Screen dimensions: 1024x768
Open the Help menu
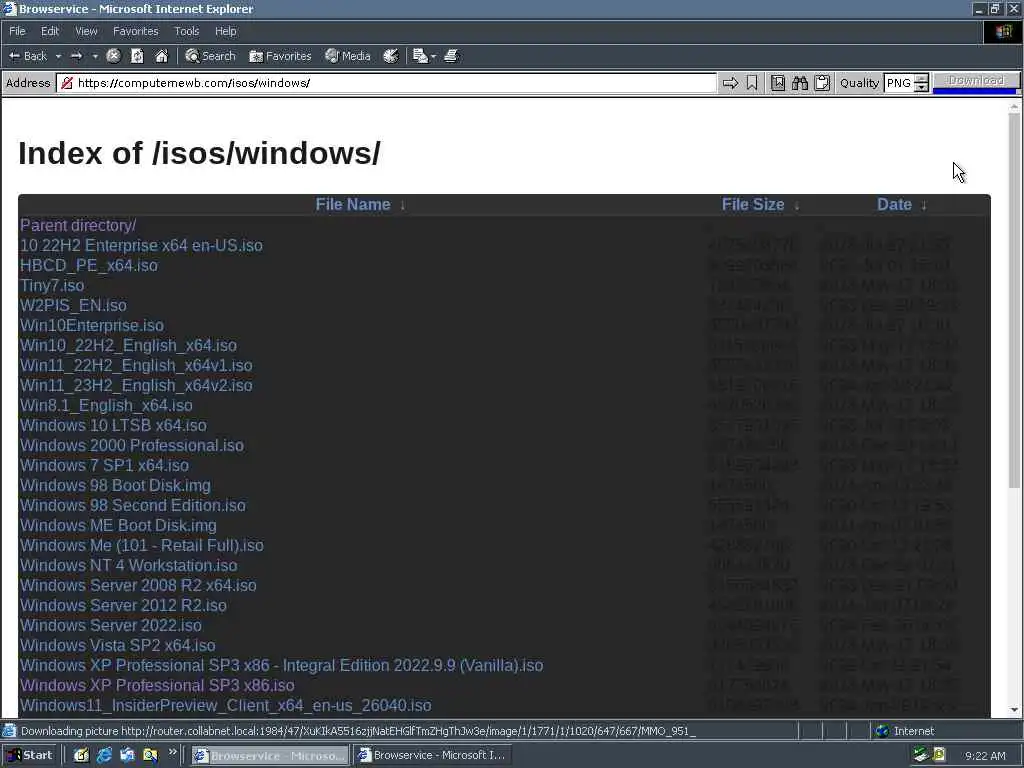[x=225, y=31]
